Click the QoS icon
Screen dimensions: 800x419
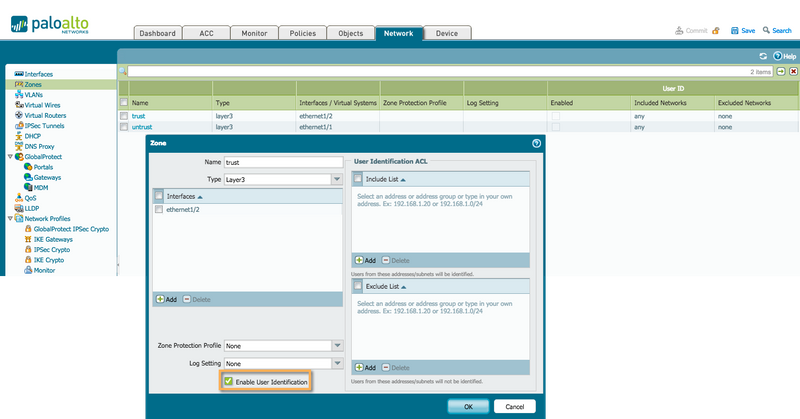[x=19, y=198]
